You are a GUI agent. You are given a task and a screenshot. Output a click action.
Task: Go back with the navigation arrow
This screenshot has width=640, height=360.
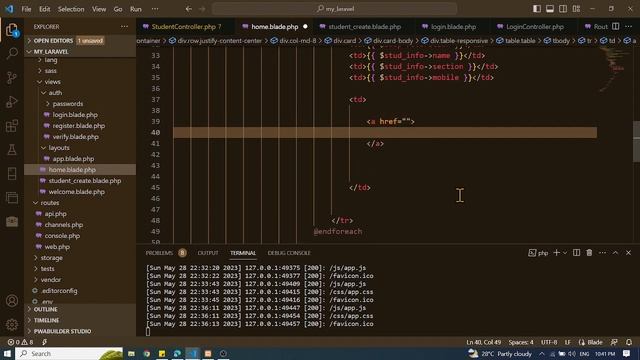(189, 9)
